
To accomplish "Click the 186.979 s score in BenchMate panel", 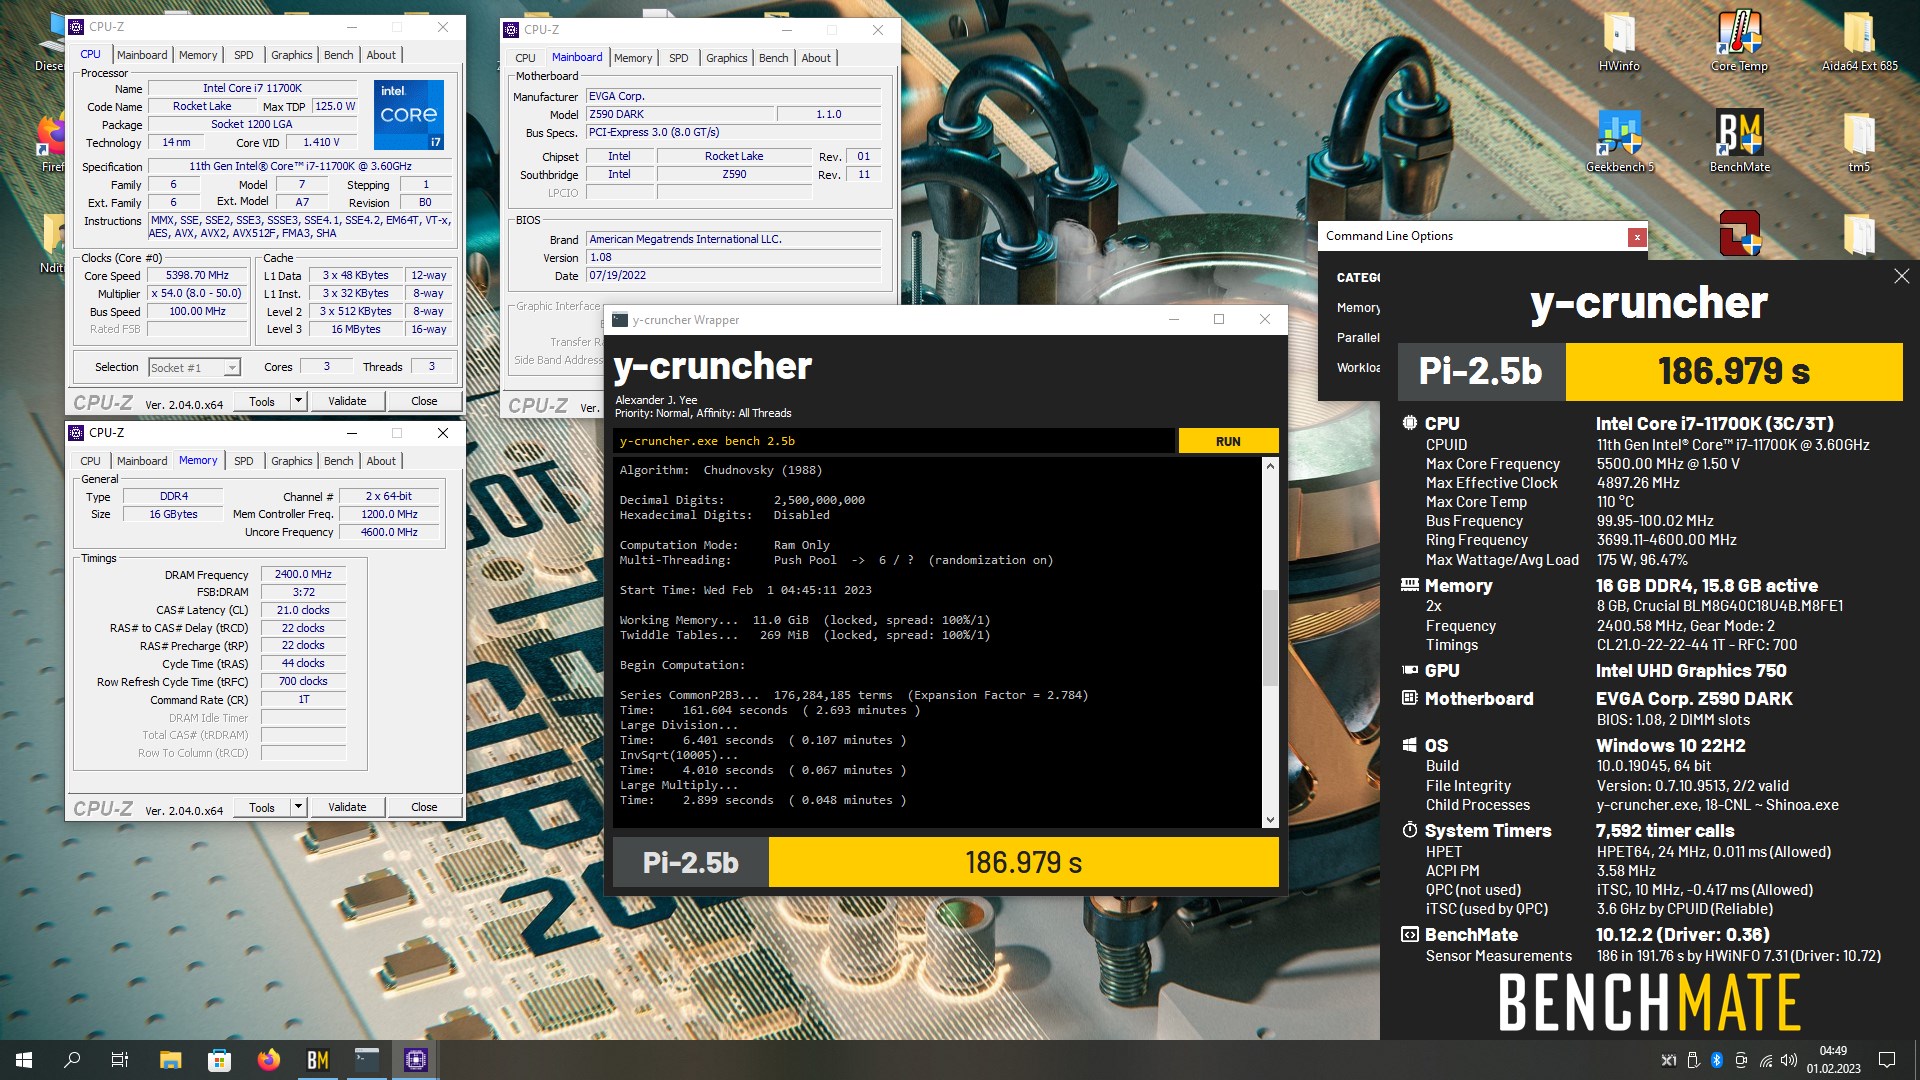I will click(1734, 372).
